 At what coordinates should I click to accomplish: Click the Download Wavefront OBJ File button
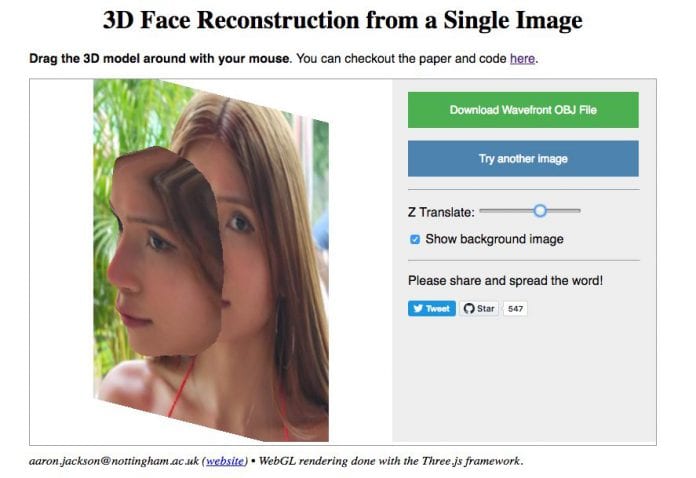523,110
